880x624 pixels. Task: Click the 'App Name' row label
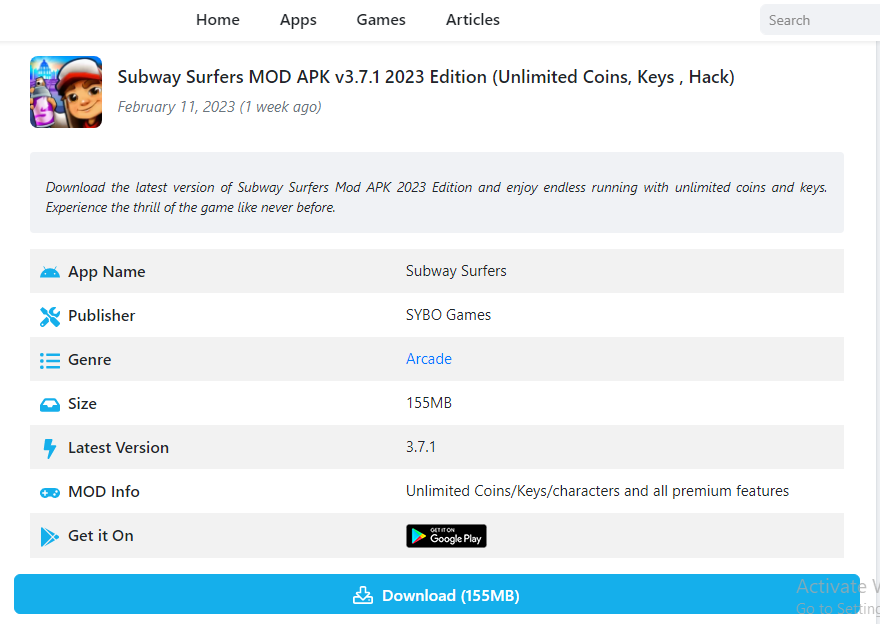(107, 272)
